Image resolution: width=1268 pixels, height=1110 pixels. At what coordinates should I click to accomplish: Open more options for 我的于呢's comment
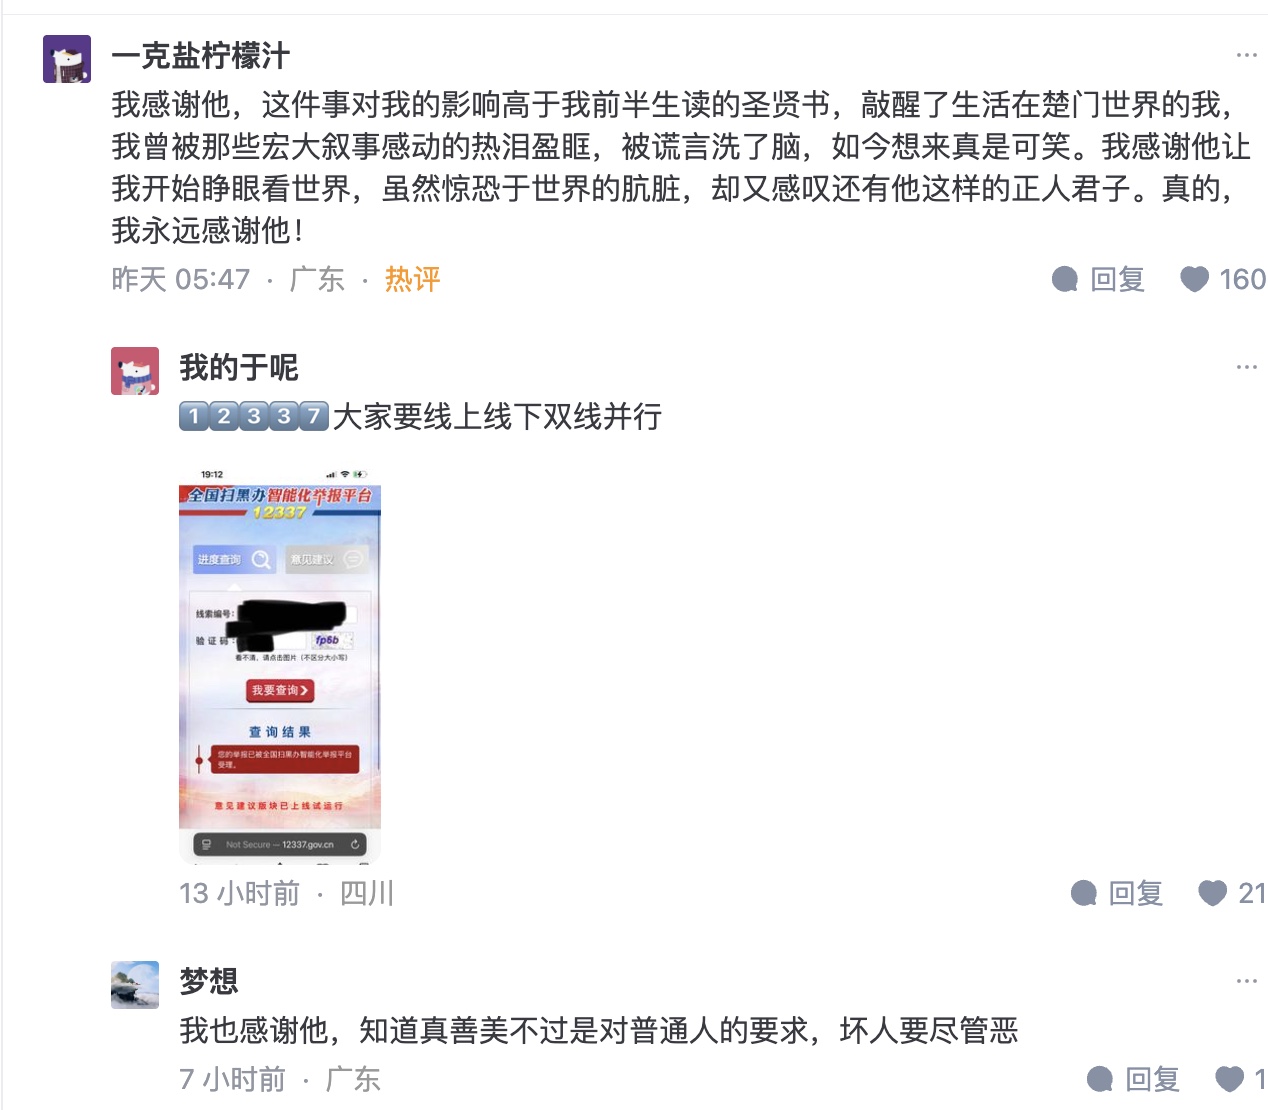tap(1246, 367)
